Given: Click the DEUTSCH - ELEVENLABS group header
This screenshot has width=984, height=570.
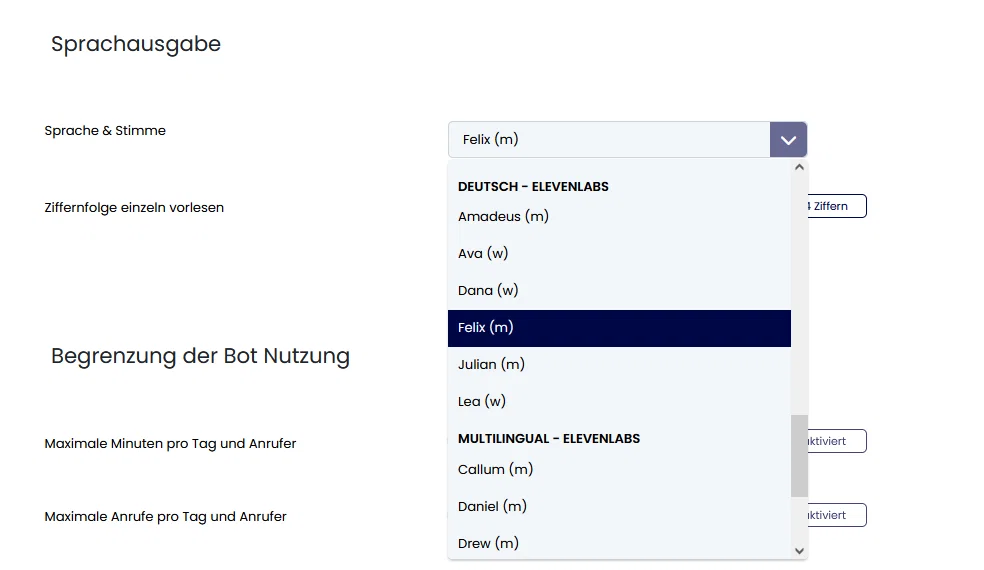Looking at the screenshot, I should pyautogui.click(x=533, y=187).
